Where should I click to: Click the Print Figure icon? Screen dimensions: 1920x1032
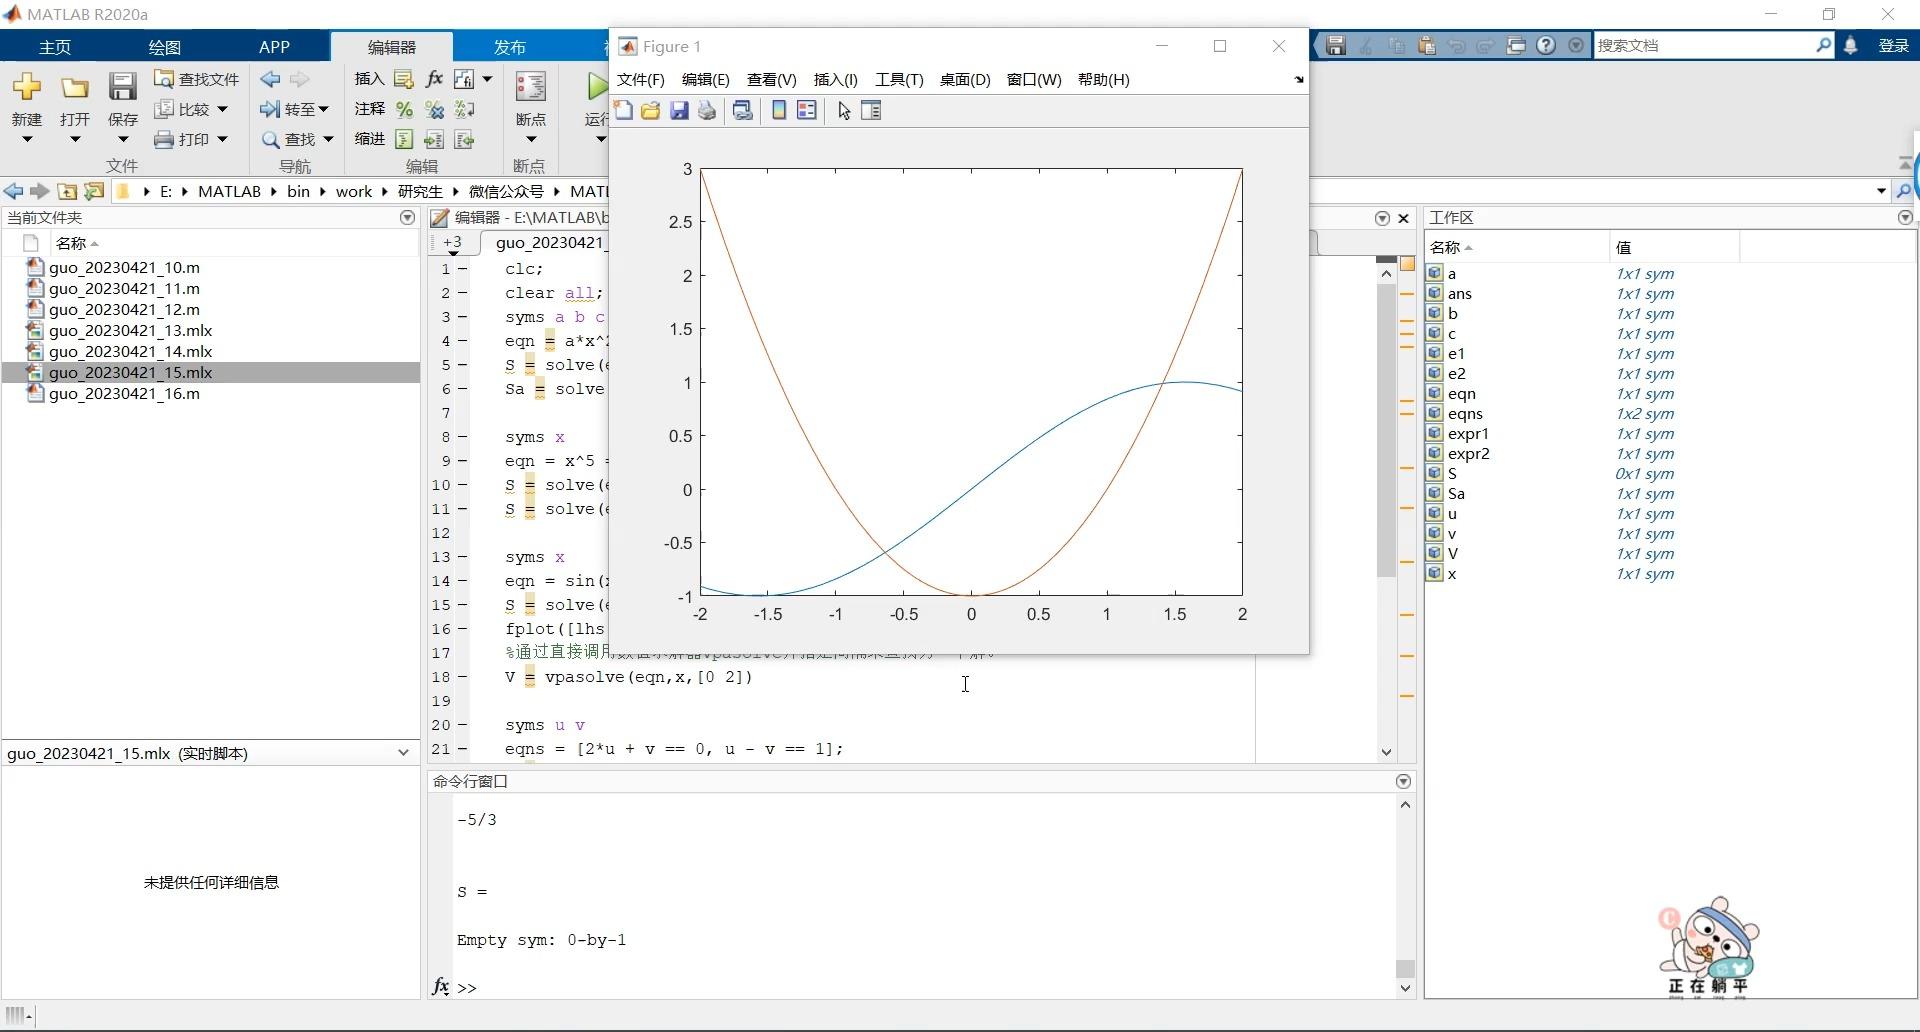[x=707, y=111]
